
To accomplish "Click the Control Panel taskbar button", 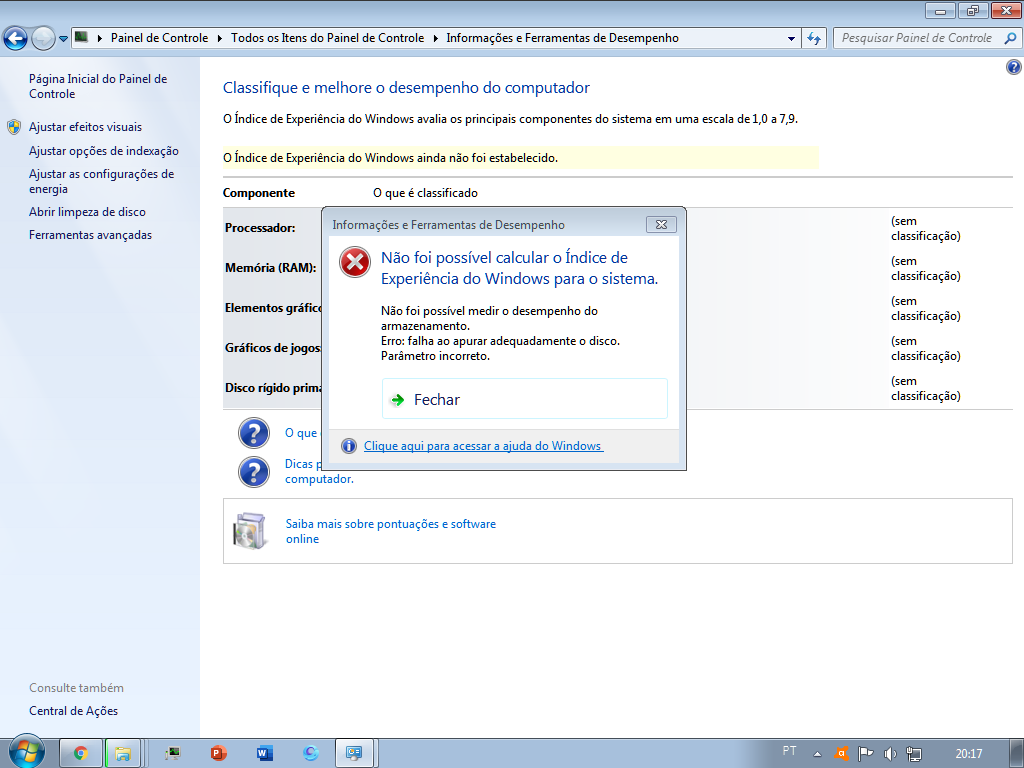I will [354, 753].
